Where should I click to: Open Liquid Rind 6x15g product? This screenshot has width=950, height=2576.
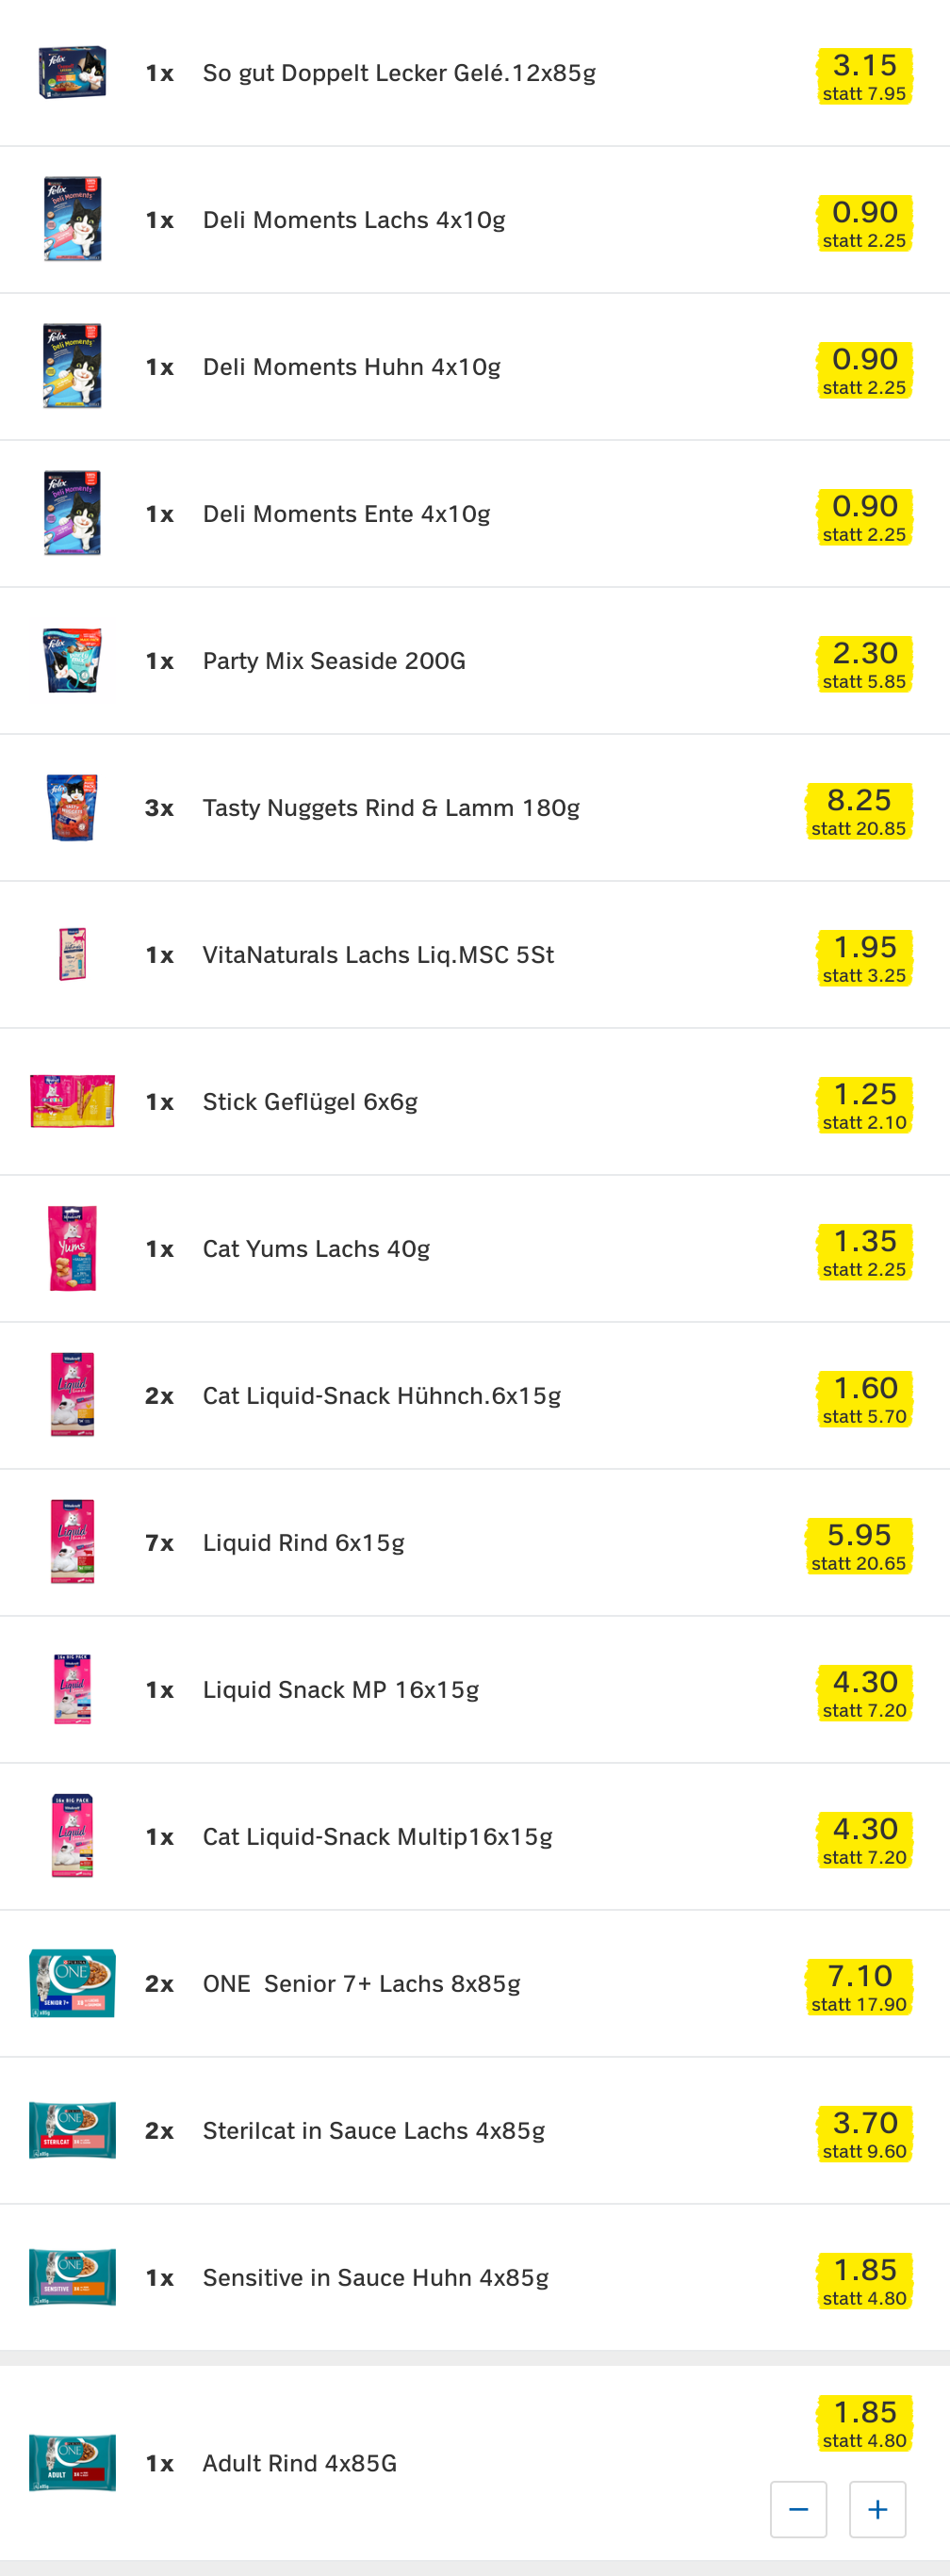303,1543
